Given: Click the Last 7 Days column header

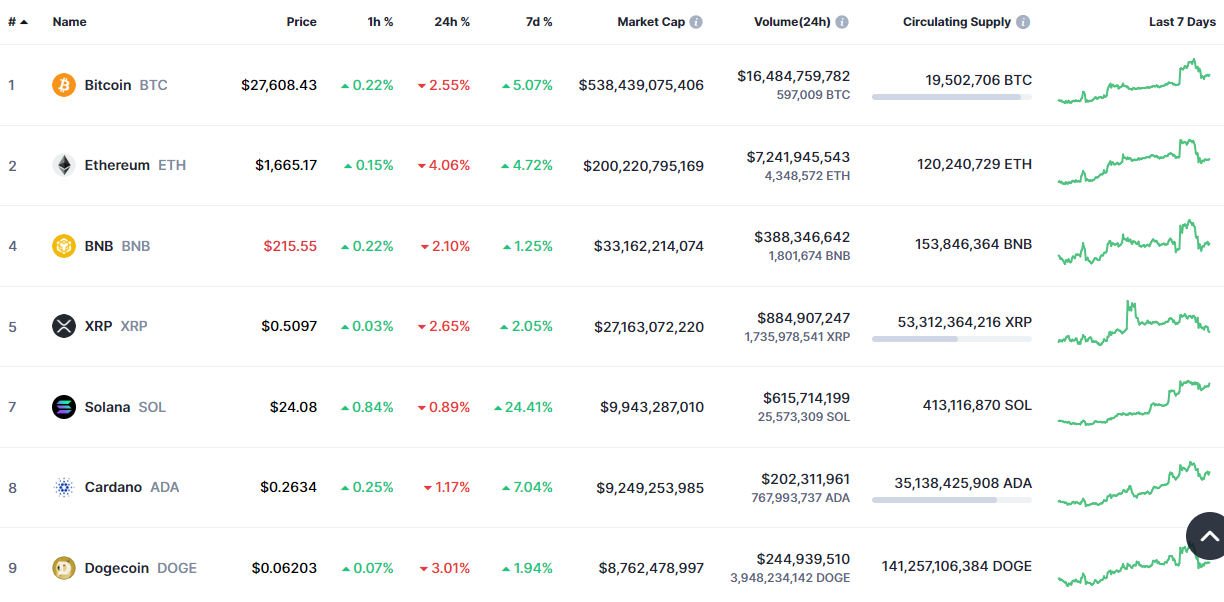Looking at the screenshot, I should coord(1182,22).
